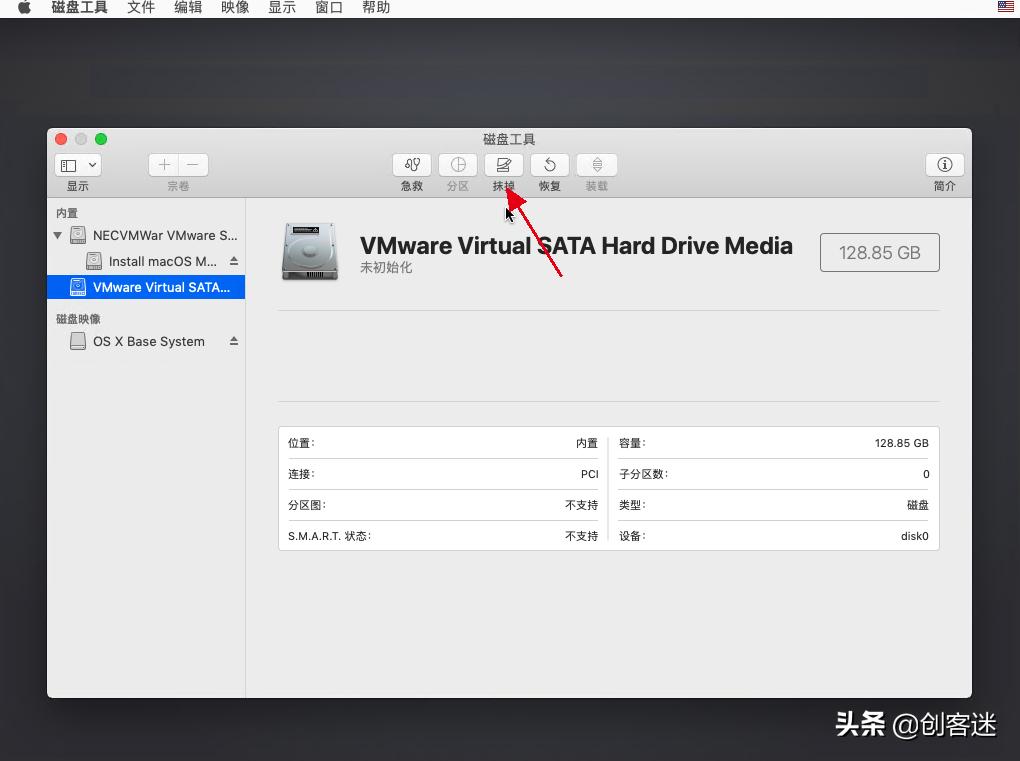Click the VMware hard drive icon in main pane
Screen dimensions: 1020x761
coord(310,251)
